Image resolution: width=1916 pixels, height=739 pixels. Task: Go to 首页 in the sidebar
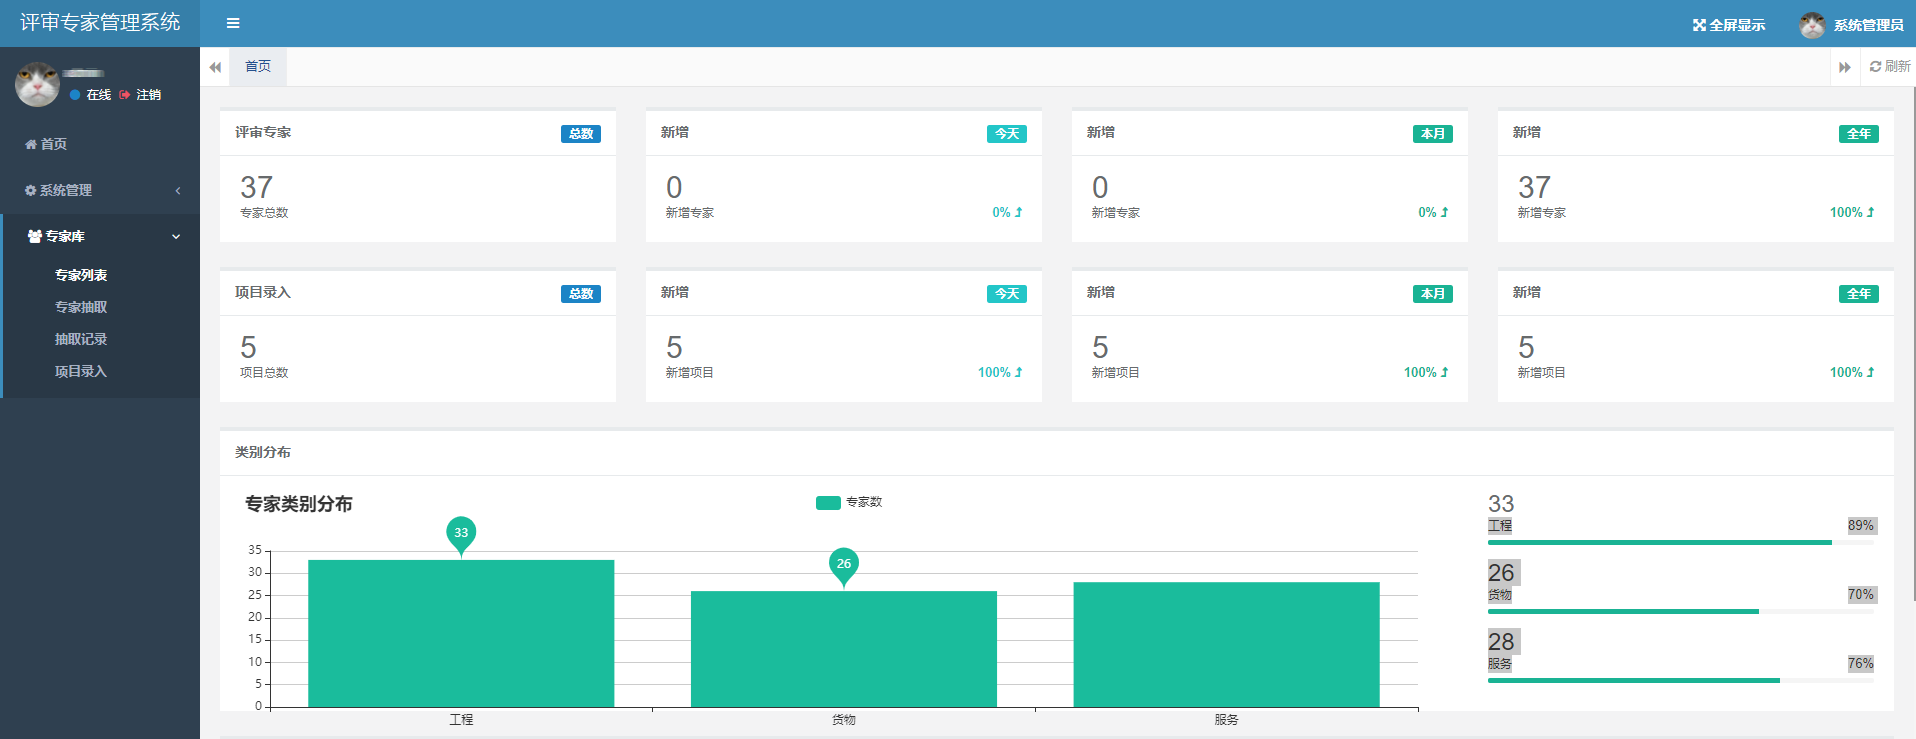(53, 144)
